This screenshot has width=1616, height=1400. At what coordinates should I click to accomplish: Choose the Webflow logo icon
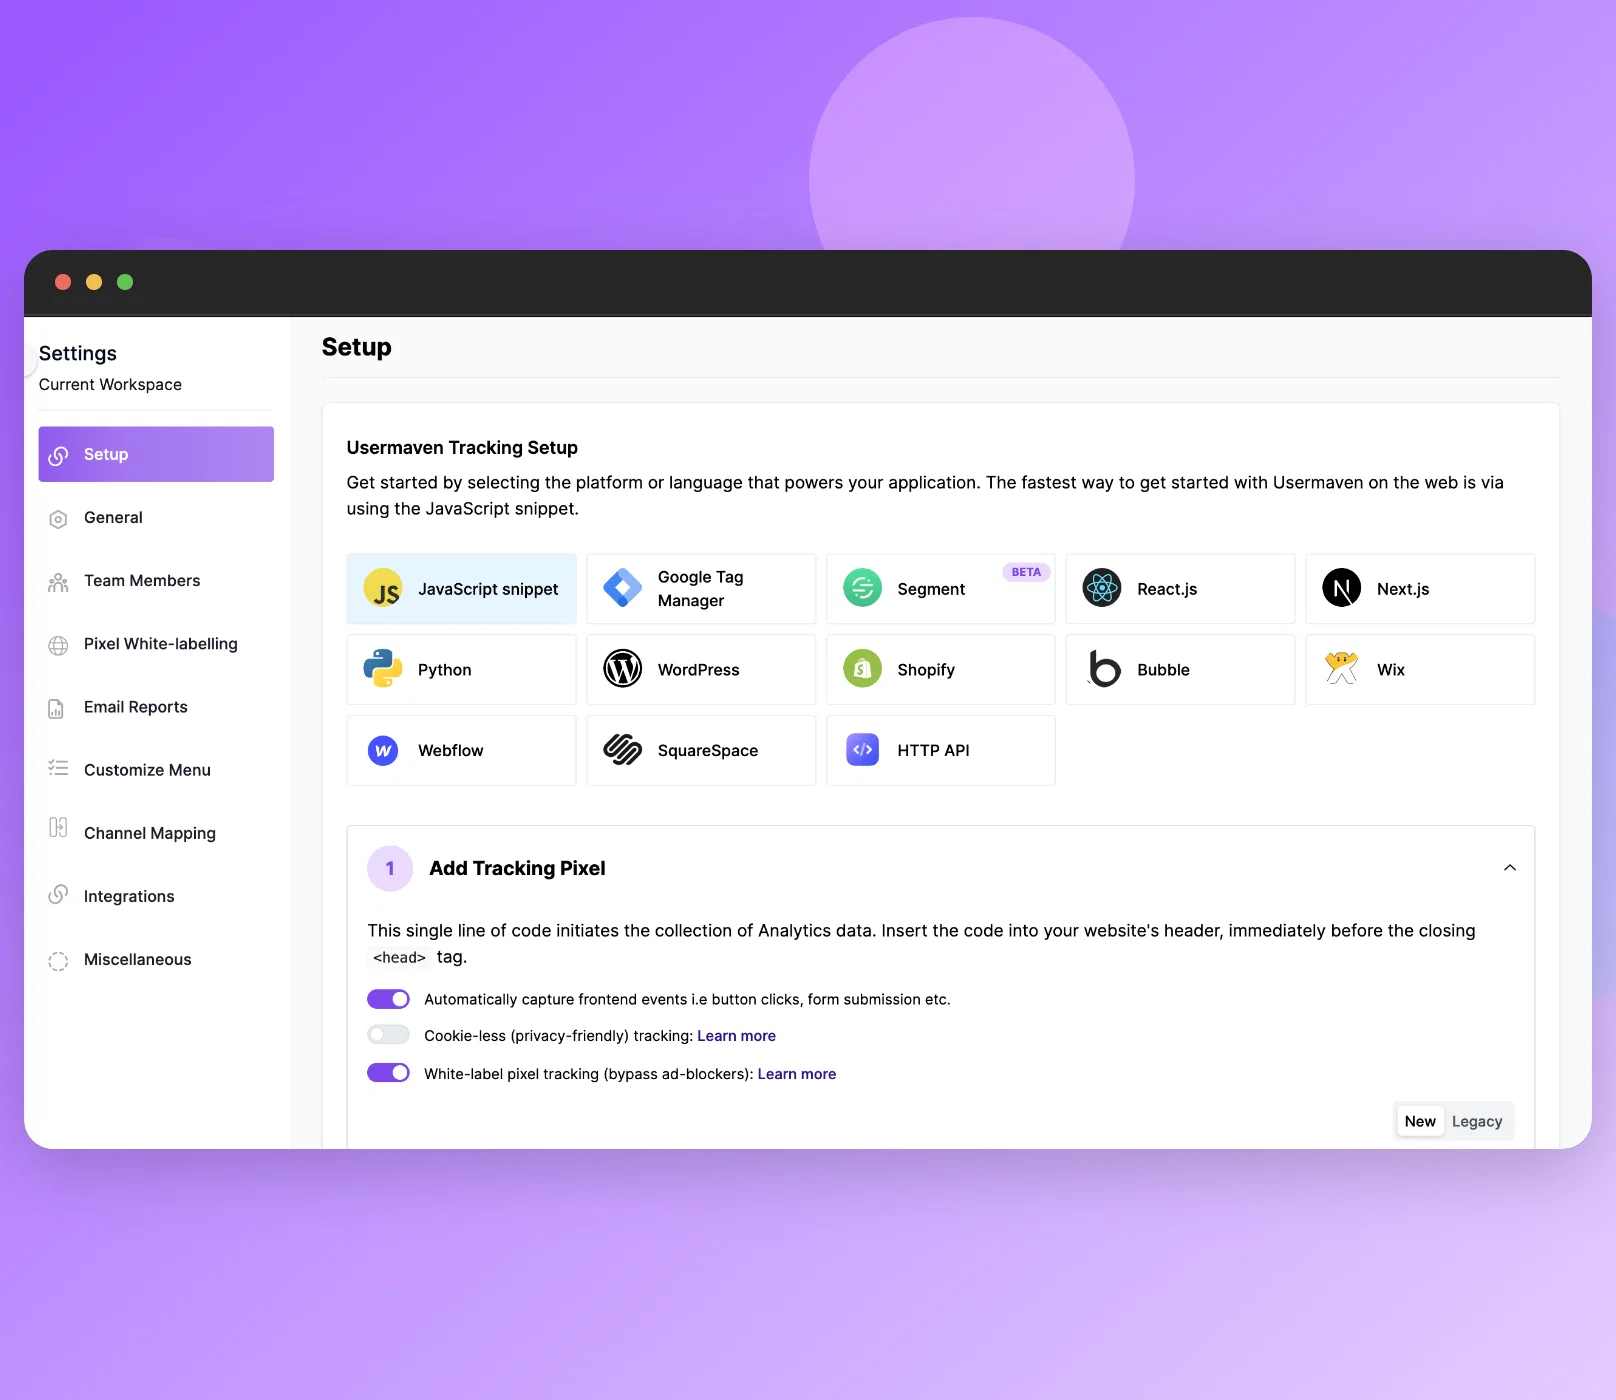(383, 750)
